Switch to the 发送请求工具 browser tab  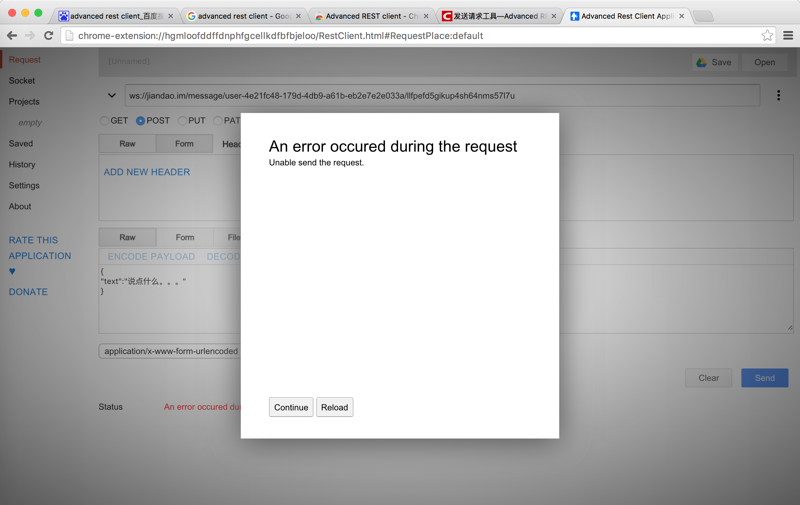click(x=499, y=16)
